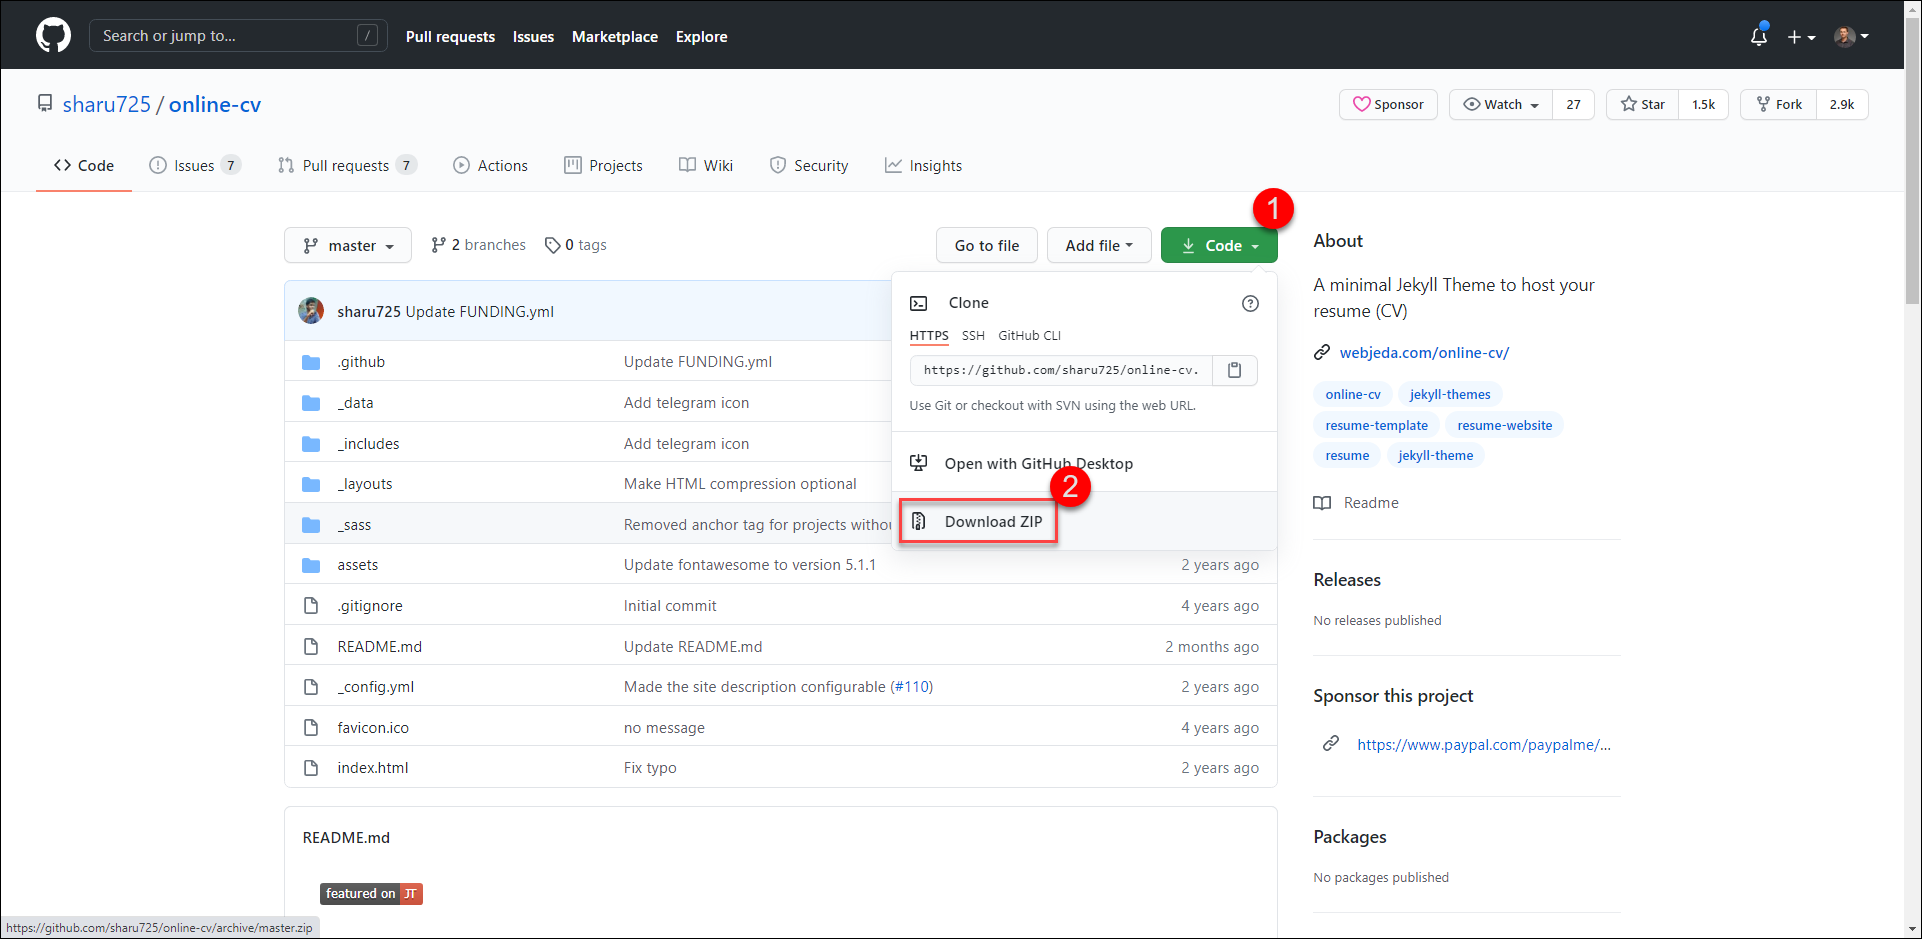
Task: Click the assets folder icon
Action: (311, 565)
